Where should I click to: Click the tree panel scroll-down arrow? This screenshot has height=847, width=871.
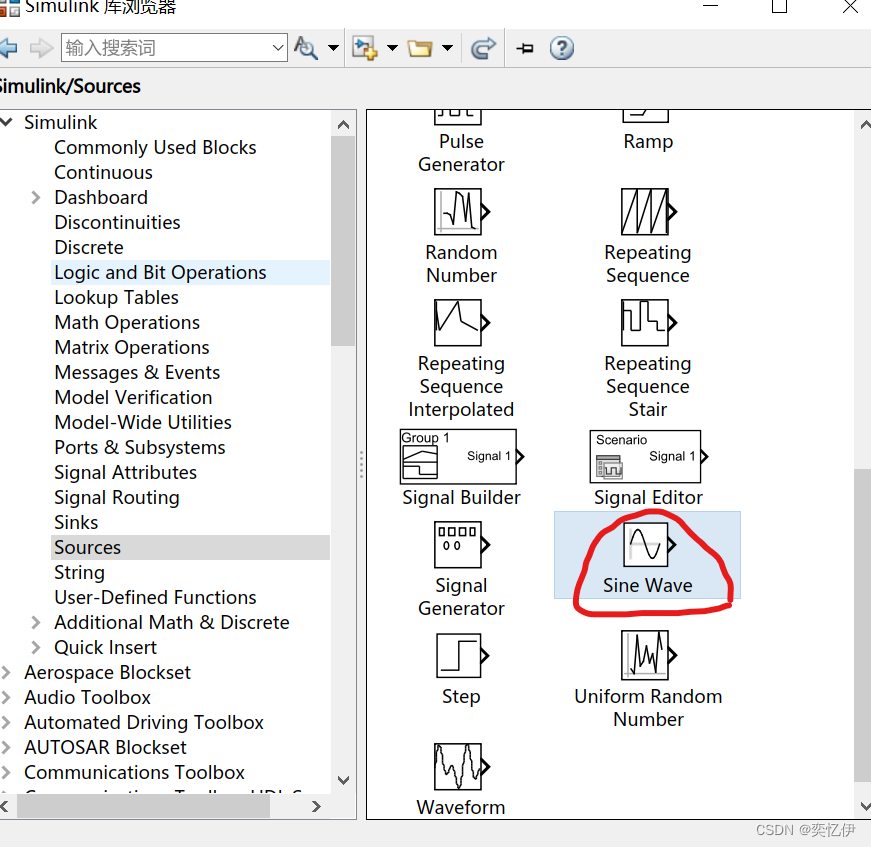343,780
